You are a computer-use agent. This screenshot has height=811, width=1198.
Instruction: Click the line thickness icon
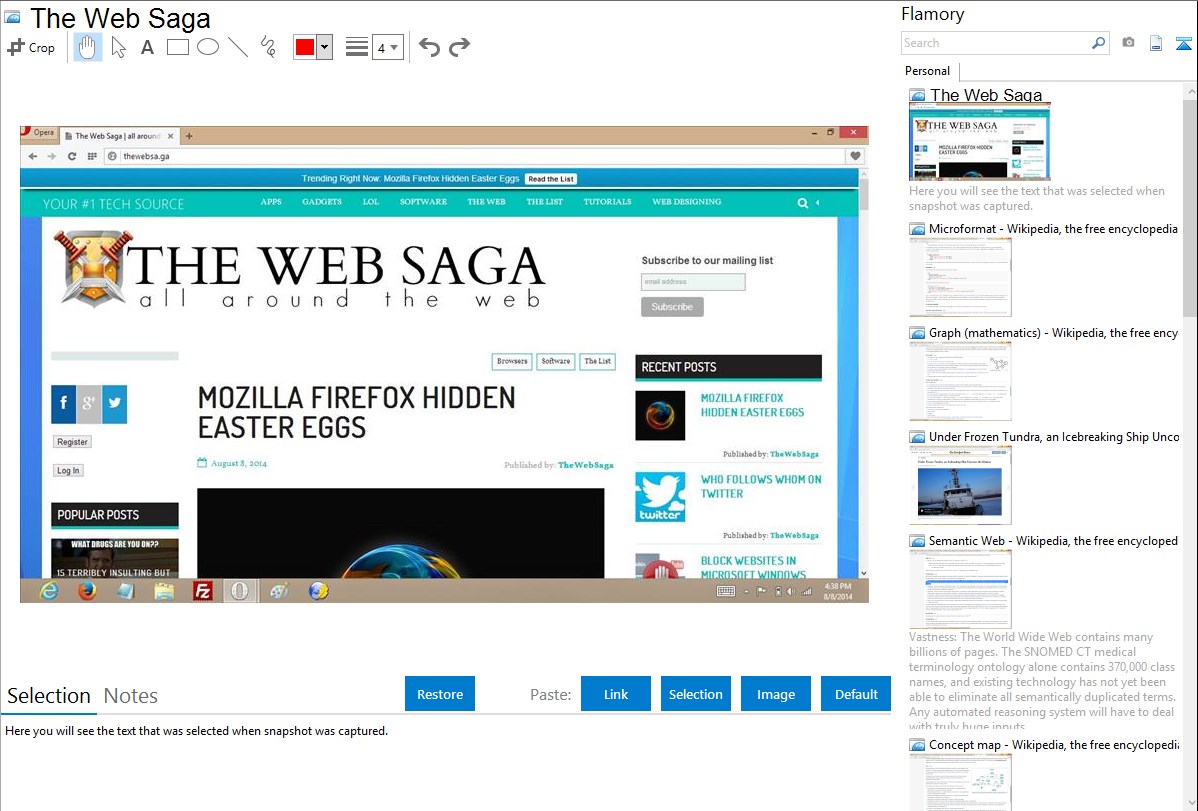tap(356, 47)
